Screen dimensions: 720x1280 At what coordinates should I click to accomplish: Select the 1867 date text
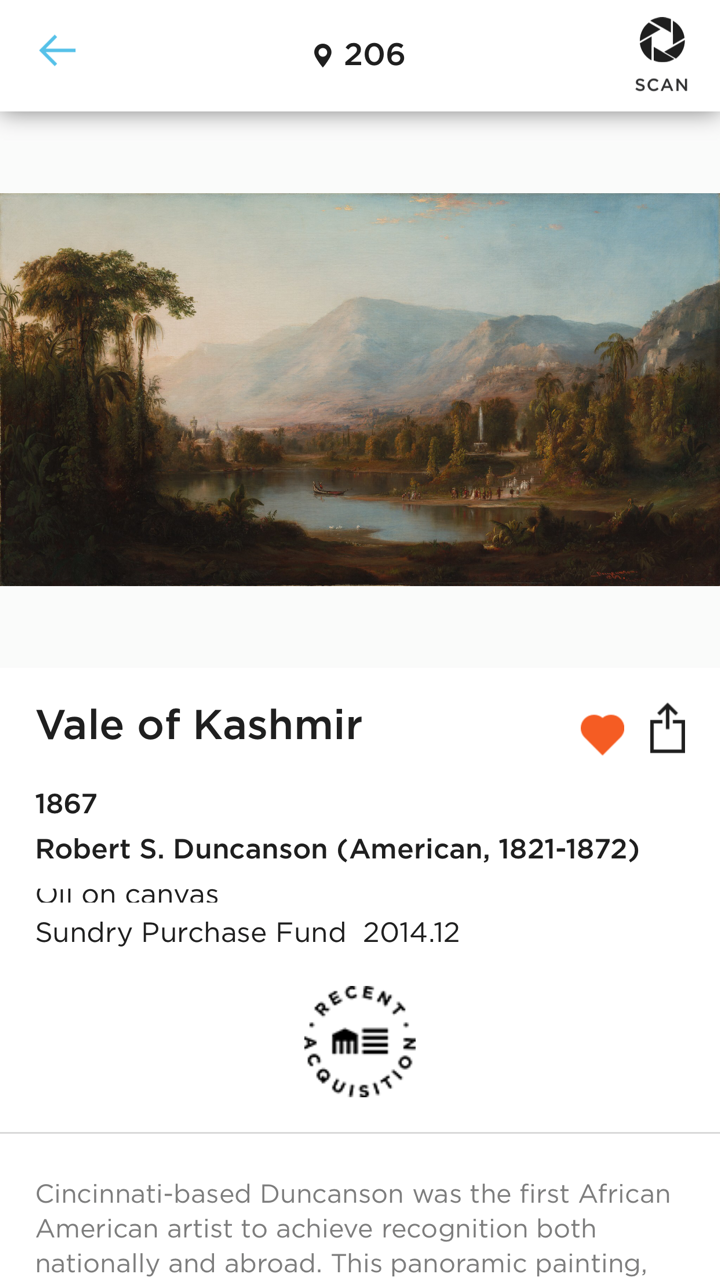tap(66, 804)
